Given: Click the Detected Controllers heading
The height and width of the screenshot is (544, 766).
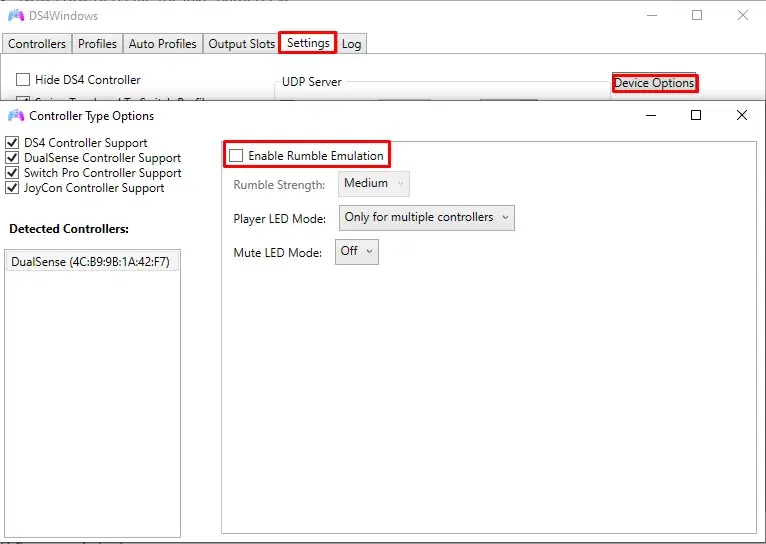Looking at the screenshot, I should tap(69, 229).
